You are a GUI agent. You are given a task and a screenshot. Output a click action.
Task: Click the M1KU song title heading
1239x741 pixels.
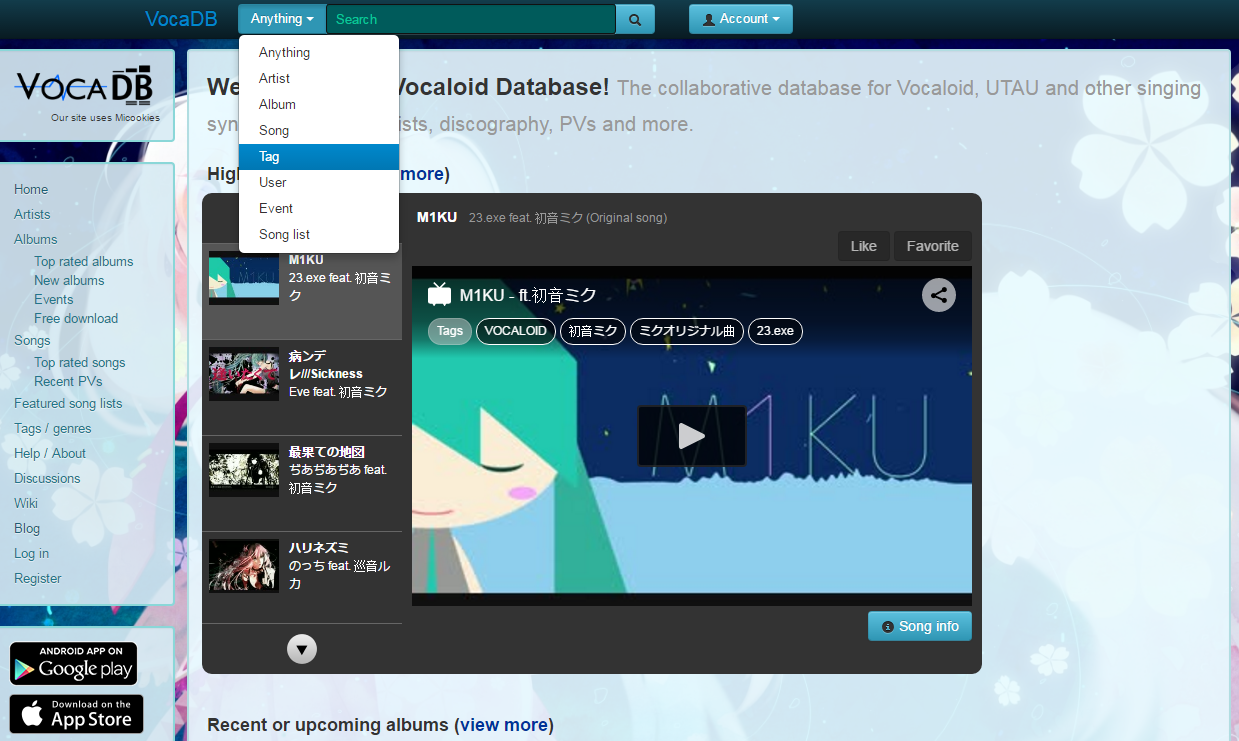pyautogui.click(x=437, y=217)
